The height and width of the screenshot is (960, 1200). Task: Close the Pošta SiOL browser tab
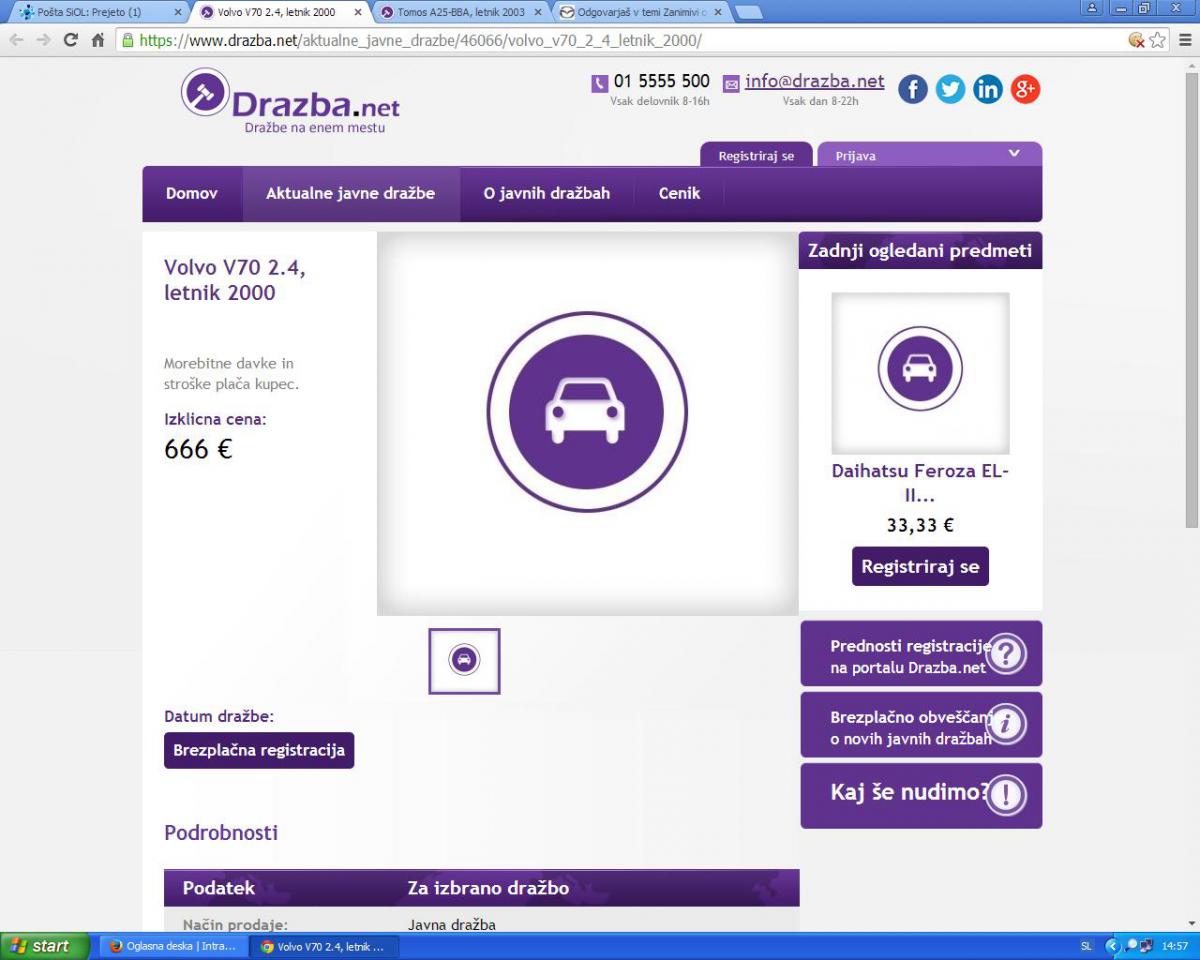pos(177,13)
